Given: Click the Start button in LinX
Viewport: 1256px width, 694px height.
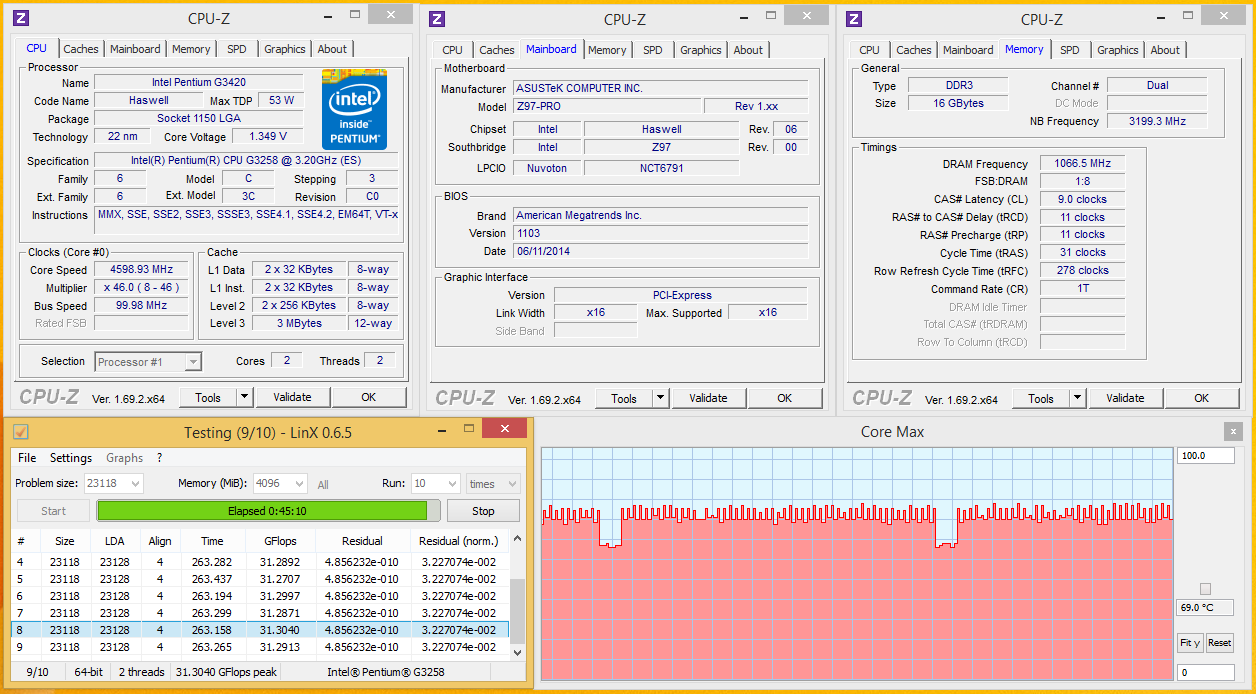Looking at the screenshot, I should click(x=53, y=511).
